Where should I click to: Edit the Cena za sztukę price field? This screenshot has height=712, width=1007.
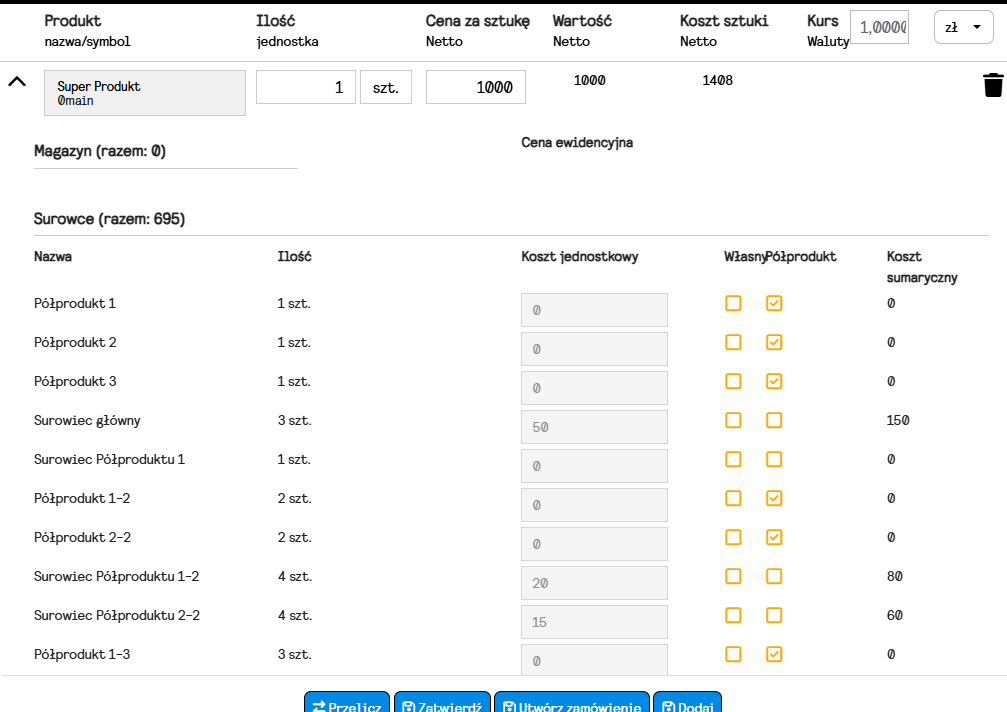coord(476,87)
